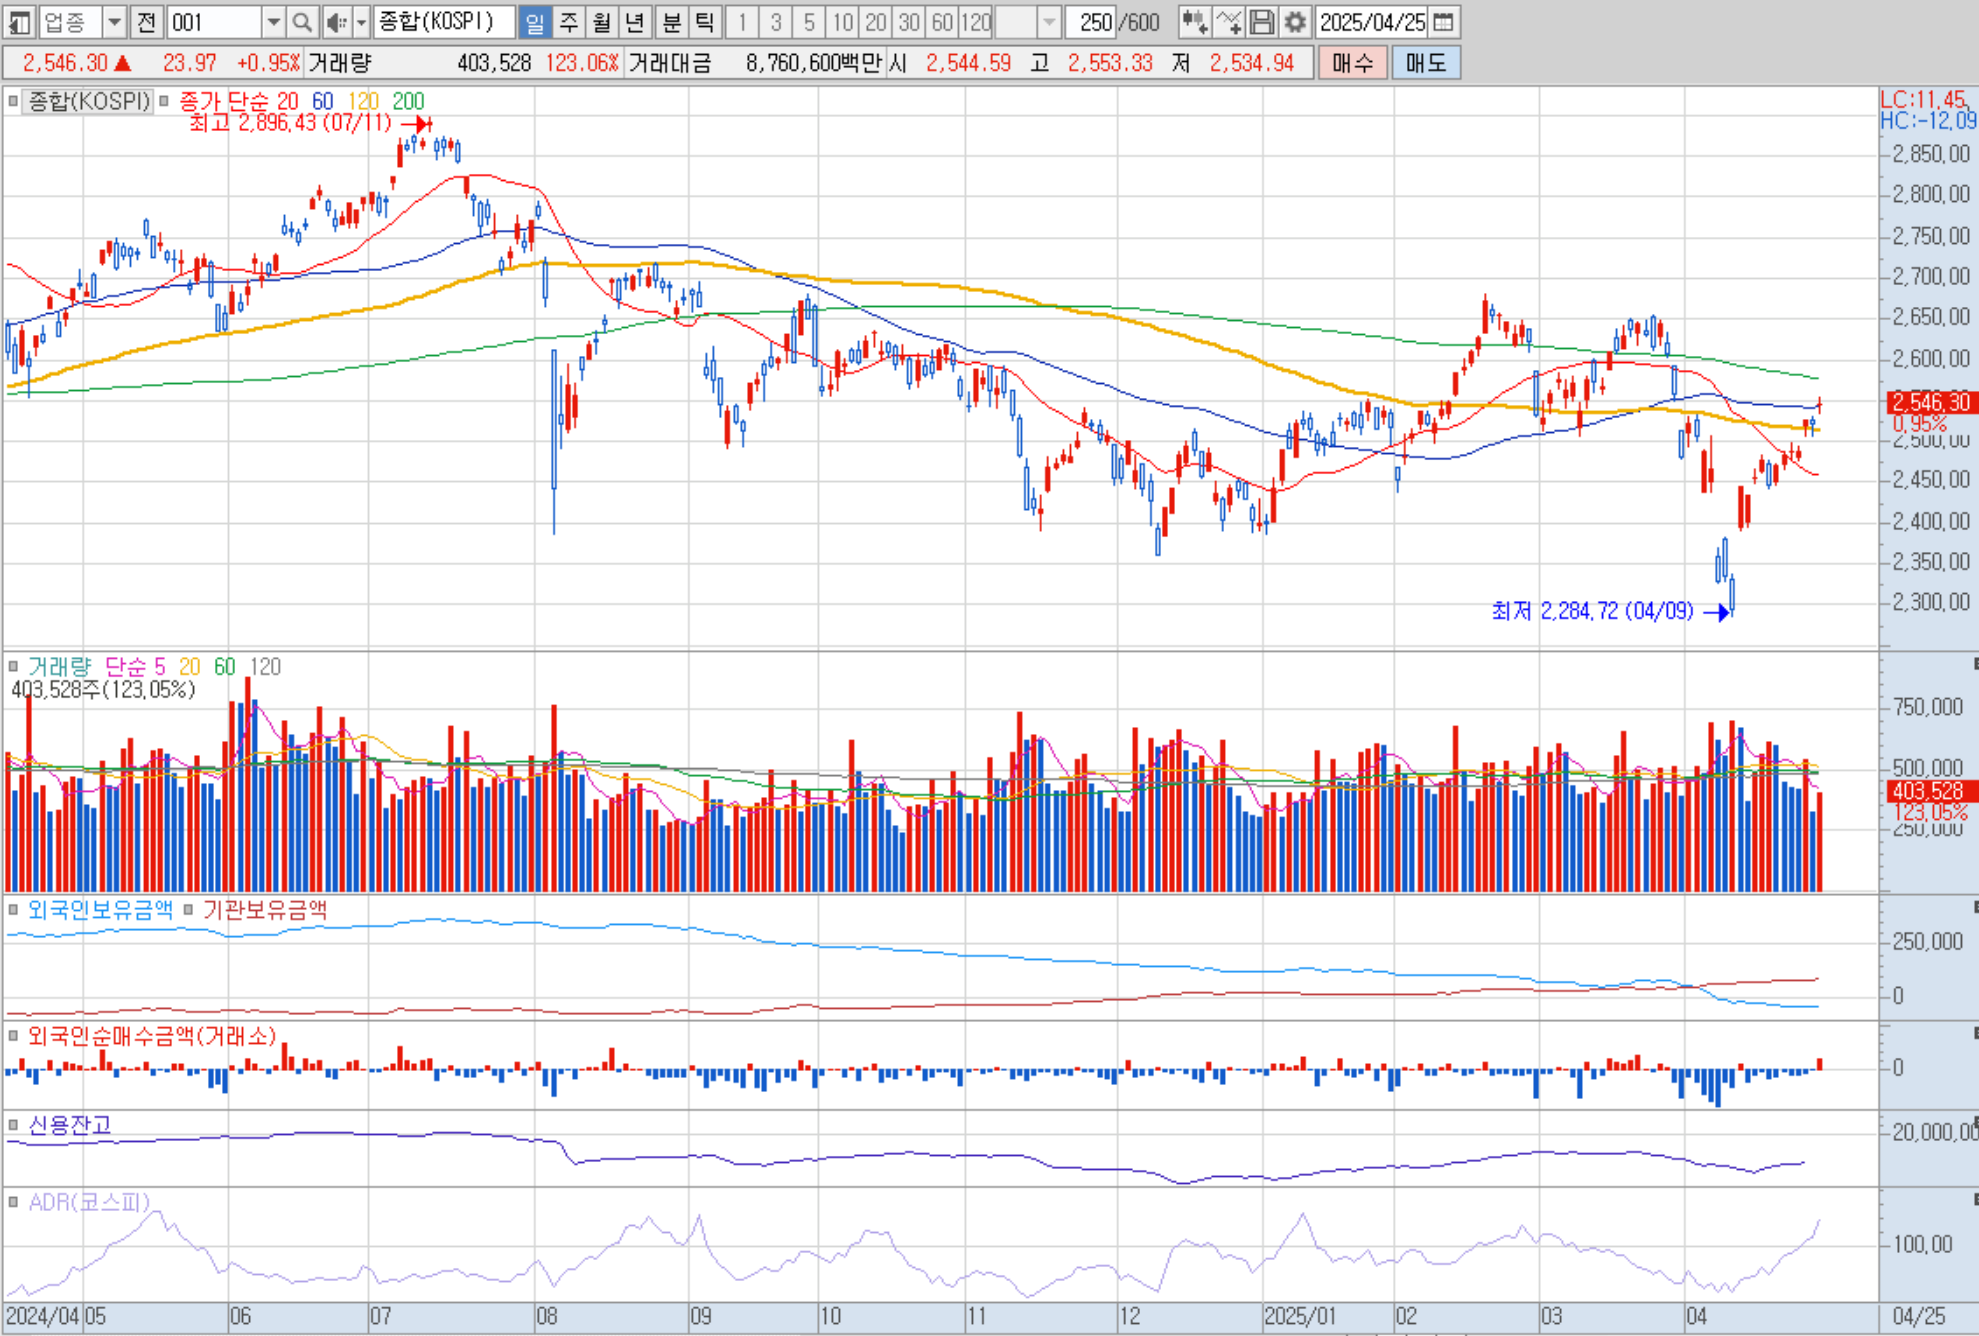Expand the 업종 category dropdown
The height and width of the screenshot is (1336, 1979).
pyautogui.click(x=114, y=22)
